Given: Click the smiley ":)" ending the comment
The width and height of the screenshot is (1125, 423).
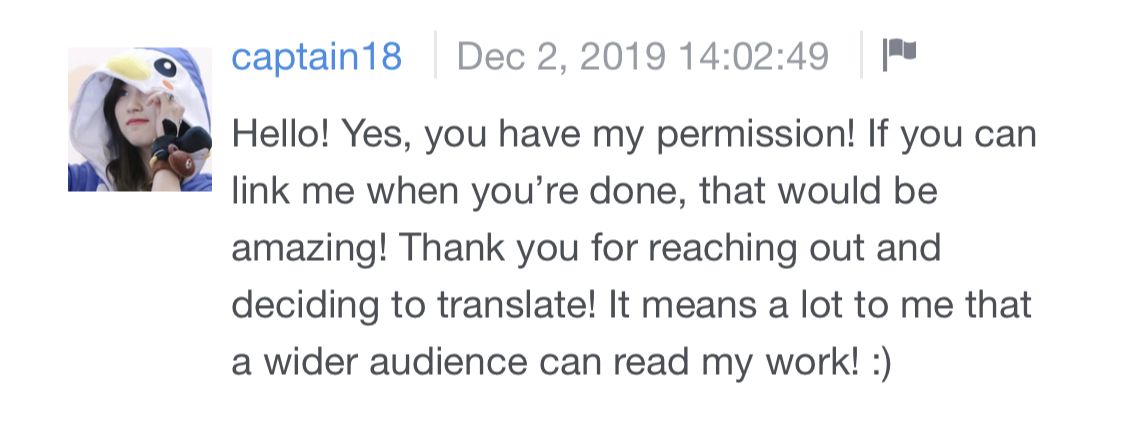Looking at the screenshot, I should pyautogui.click(x=880, y=363).
